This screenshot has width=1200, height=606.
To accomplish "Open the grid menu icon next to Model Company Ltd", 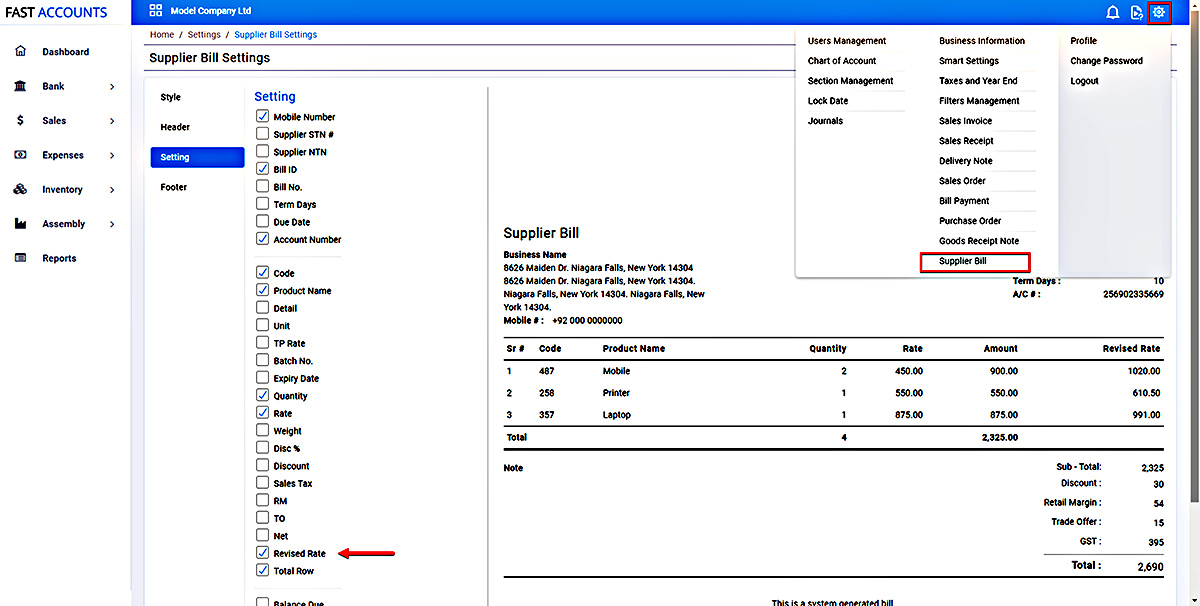I will click(x=155, y=11).
